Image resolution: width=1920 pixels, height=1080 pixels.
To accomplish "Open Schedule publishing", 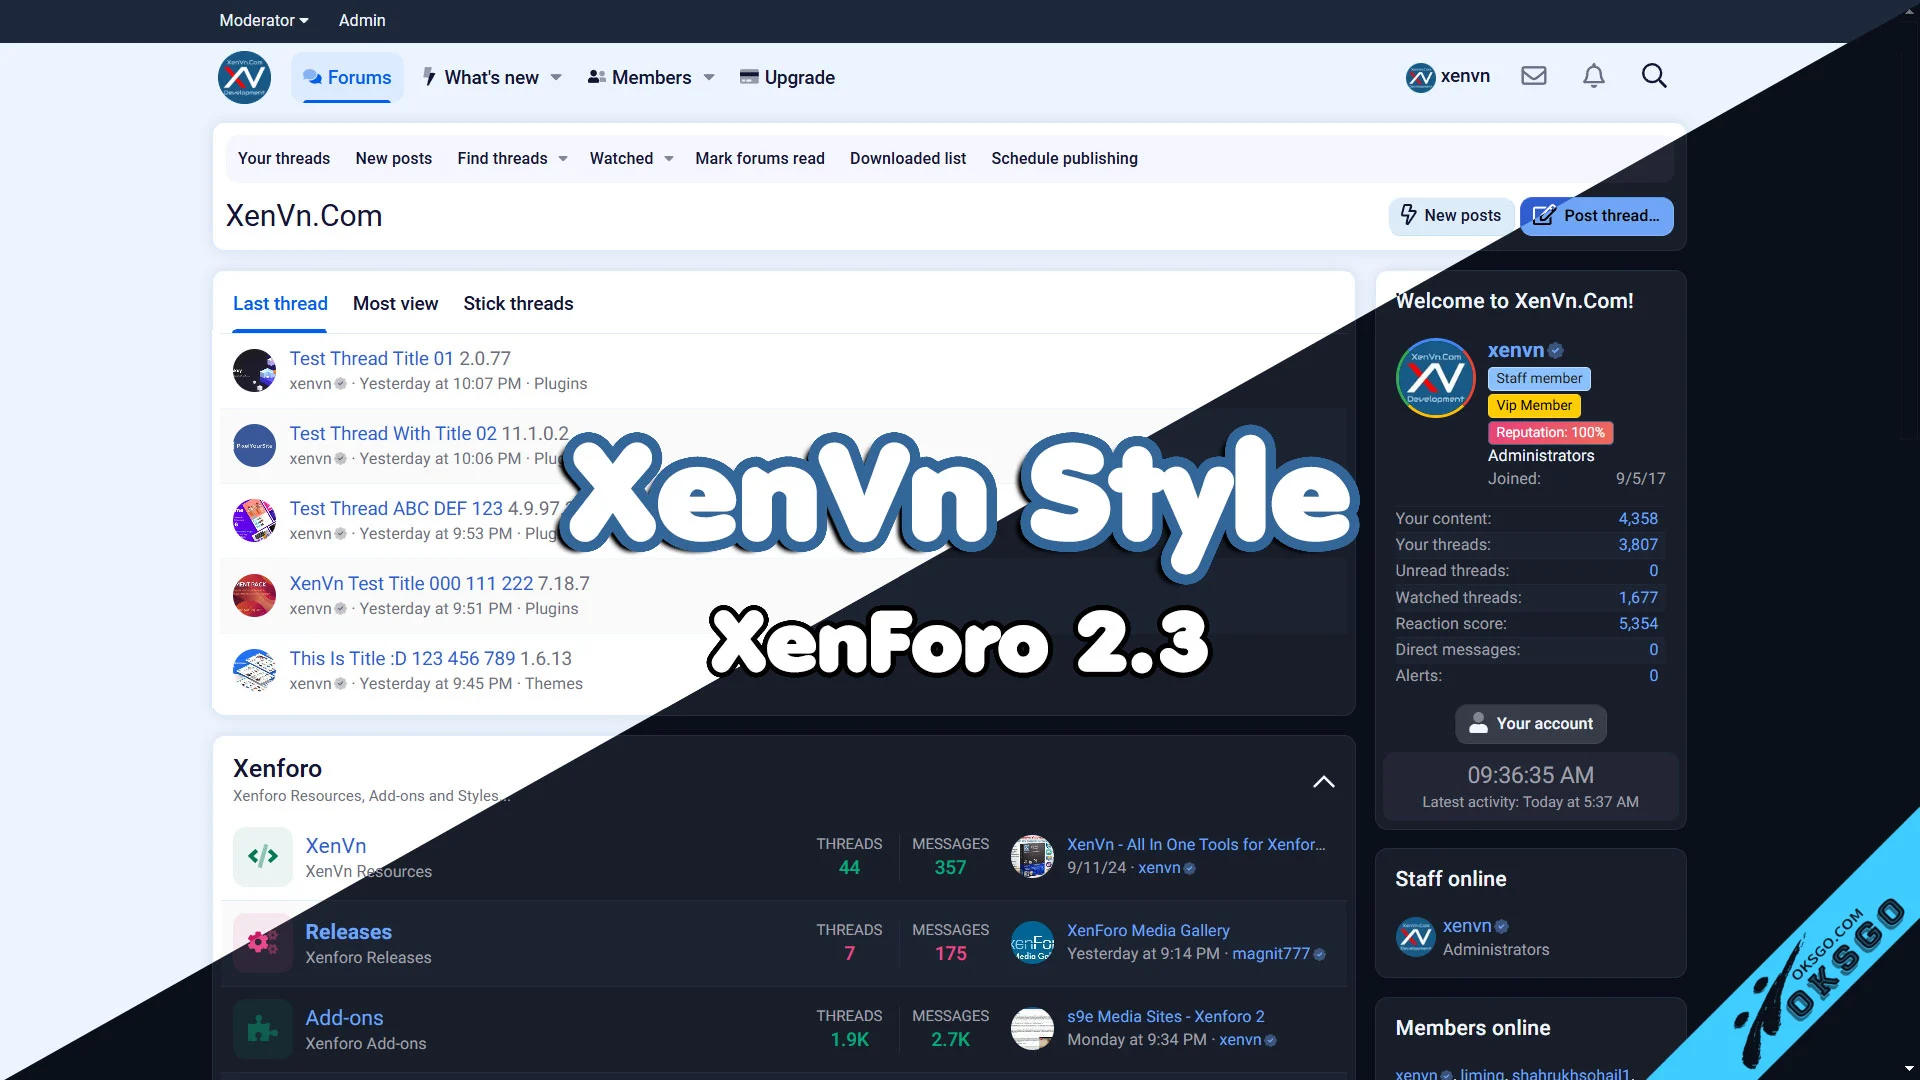I will [1064, 158].
